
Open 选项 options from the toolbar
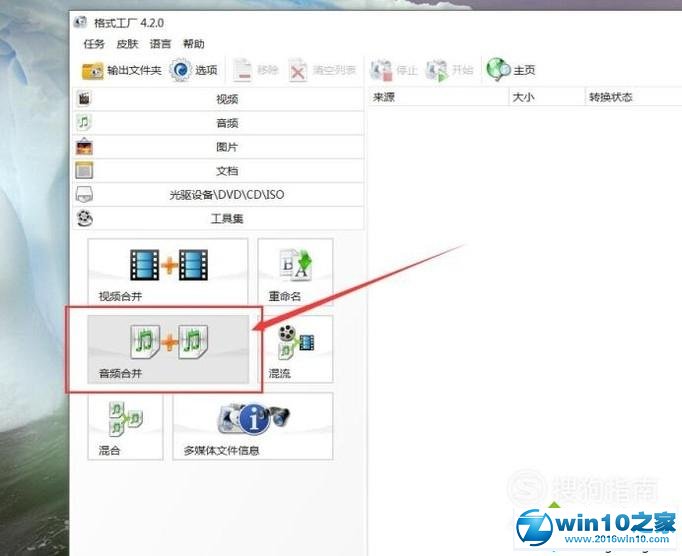click(x=194, y=70)
